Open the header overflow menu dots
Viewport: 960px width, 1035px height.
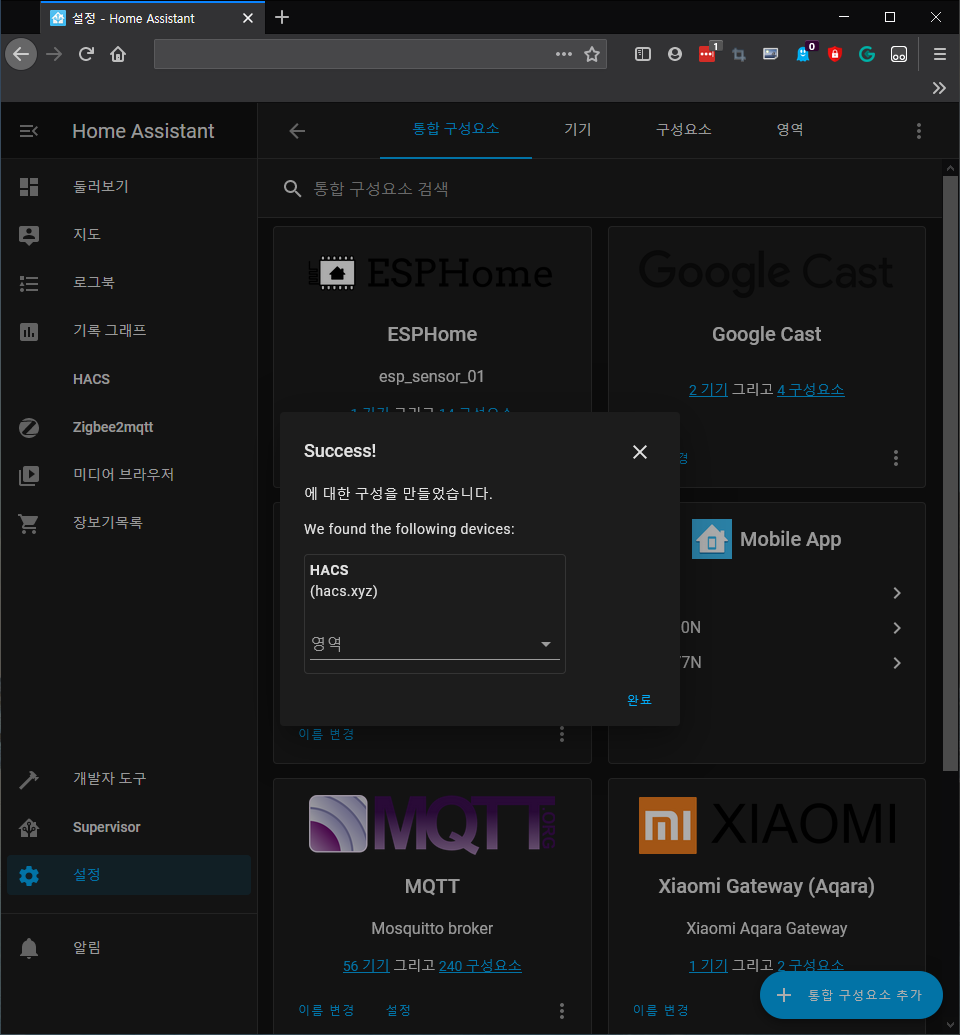pos(918,131)
